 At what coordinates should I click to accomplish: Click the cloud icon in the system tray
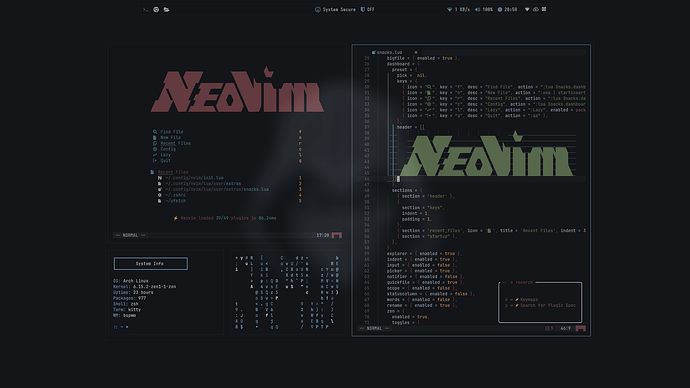[x=536, y=9]
